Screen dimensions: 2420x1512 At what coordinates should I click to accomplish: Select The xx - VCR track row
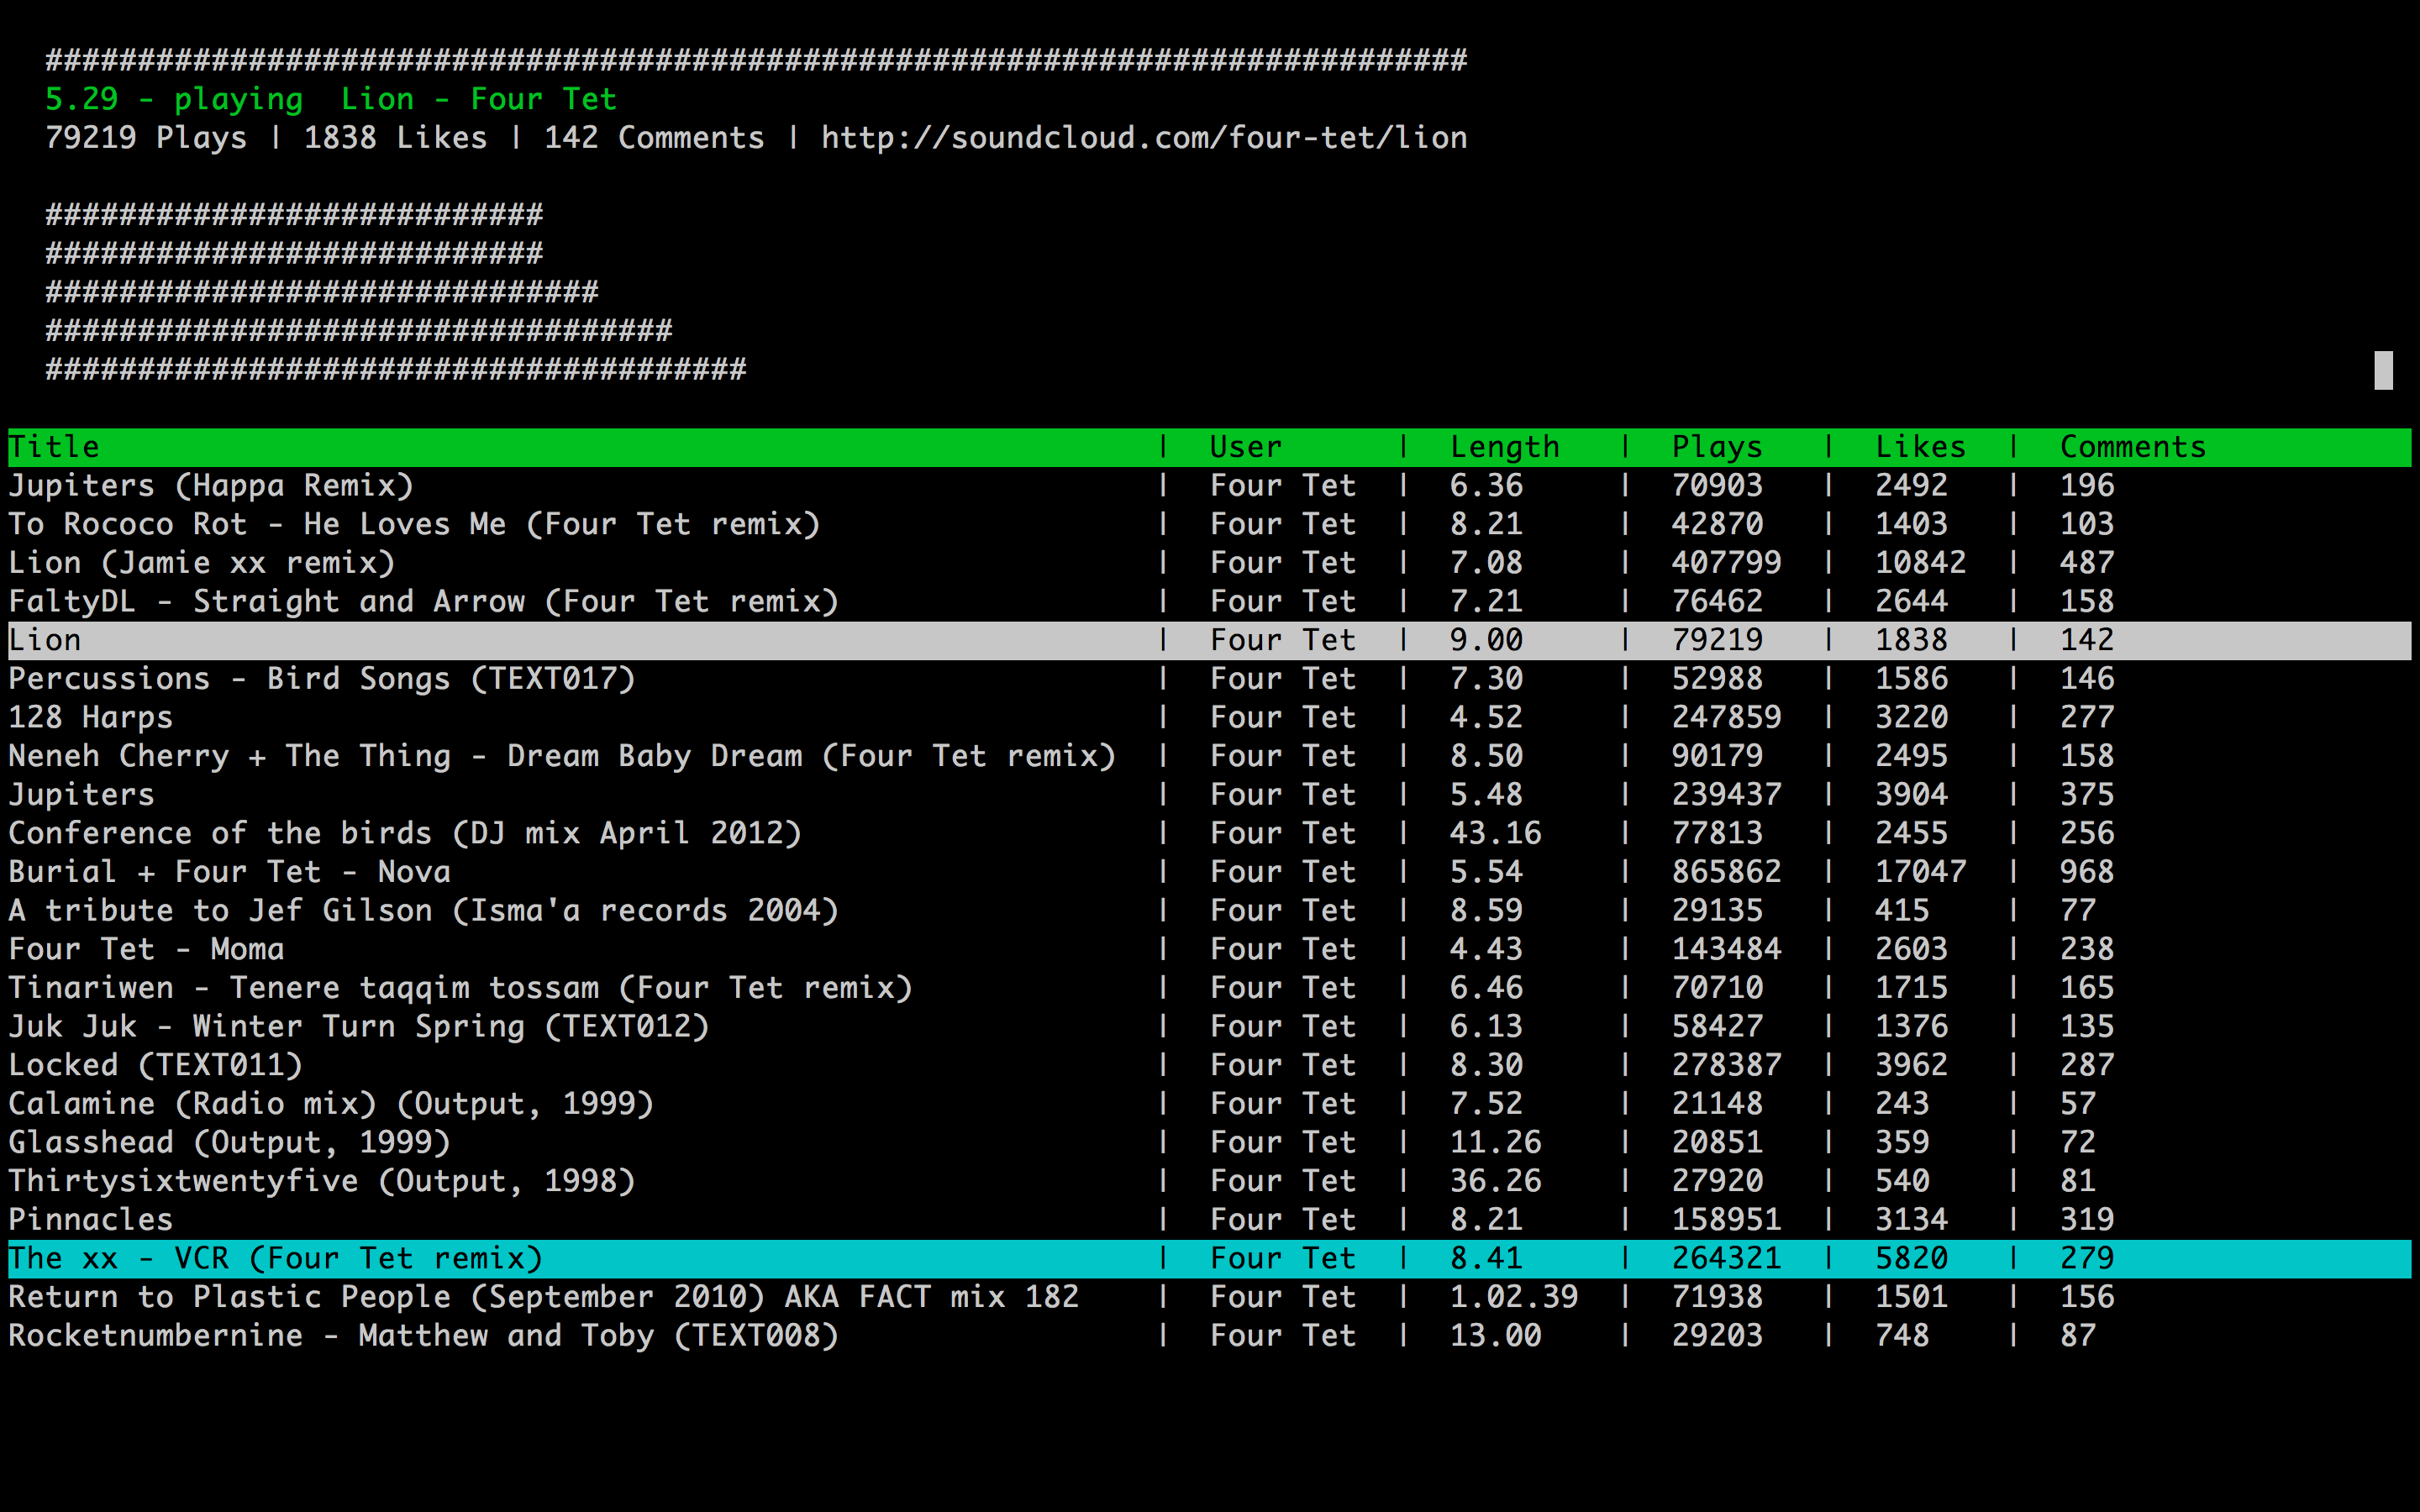(275, 1258)
